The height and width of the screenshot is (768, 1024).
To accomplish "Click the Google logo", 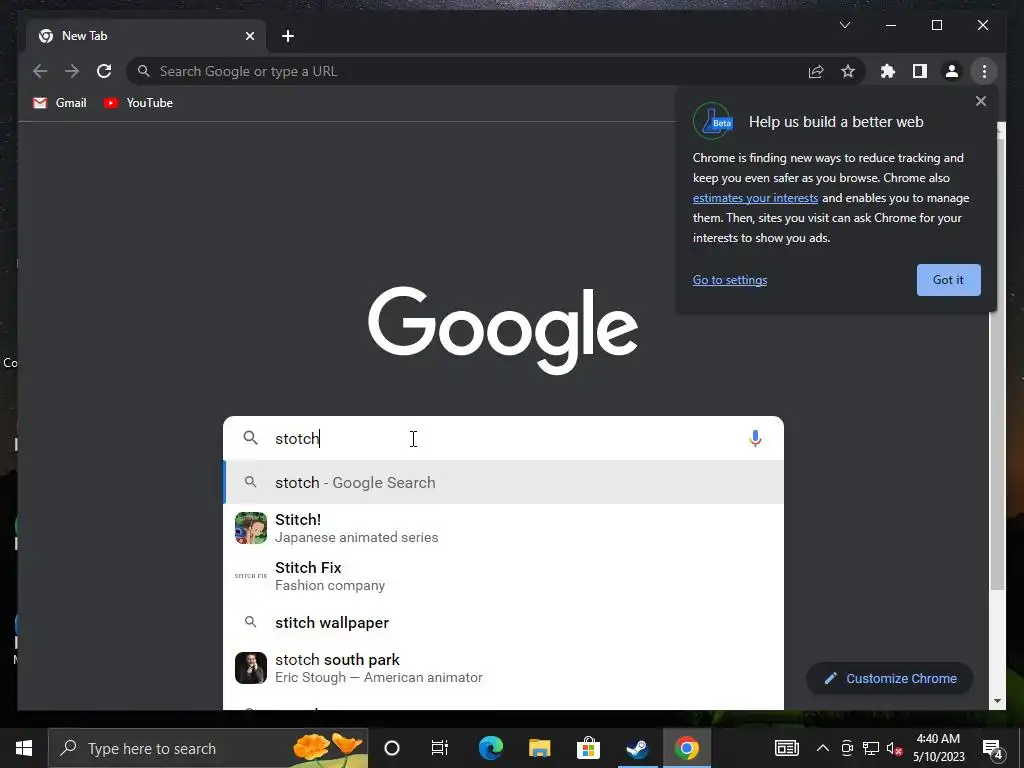I will tap(503, 330).
